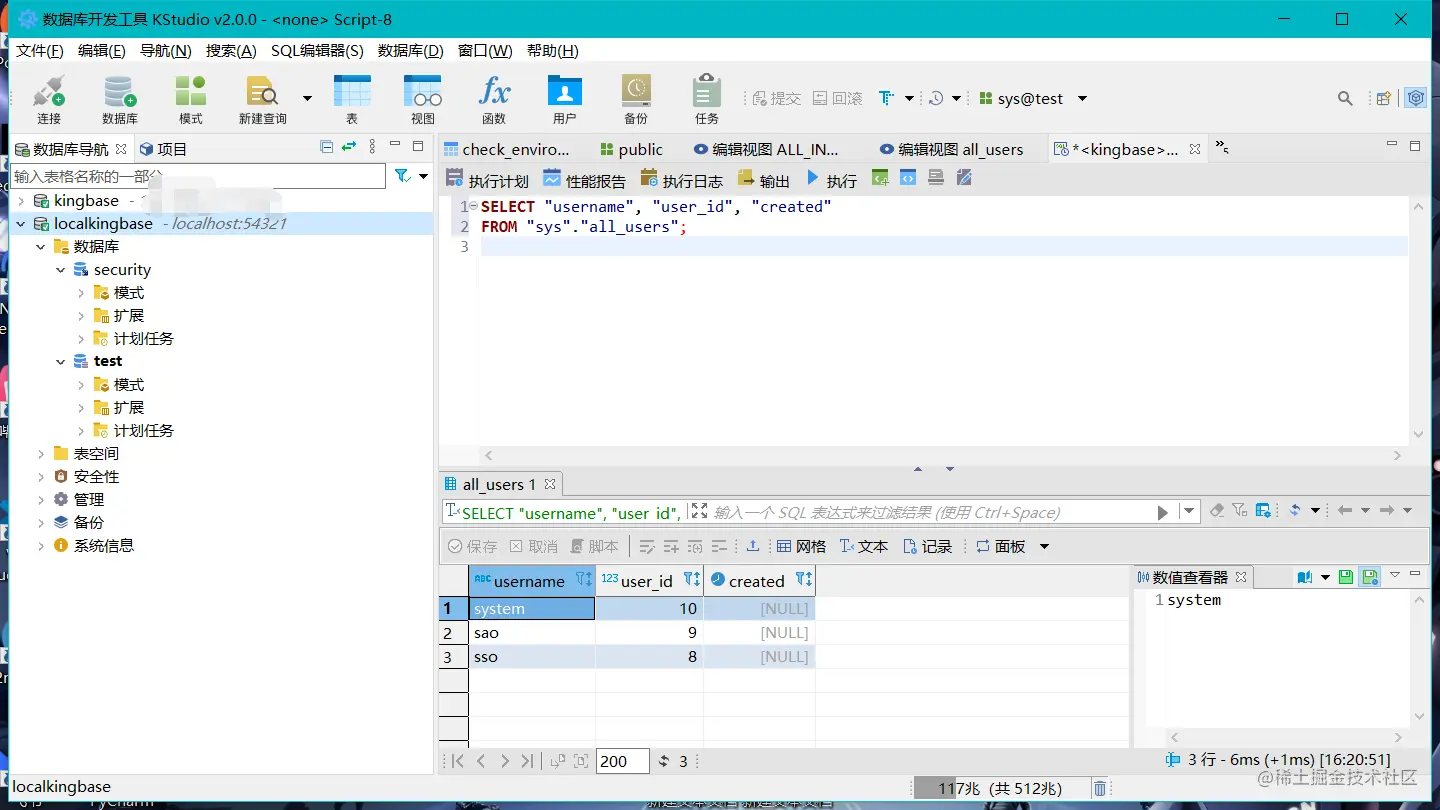Open the 备份 backup toolbar icon
Viewport: 1440px width, 810px height.
(636, 99)
